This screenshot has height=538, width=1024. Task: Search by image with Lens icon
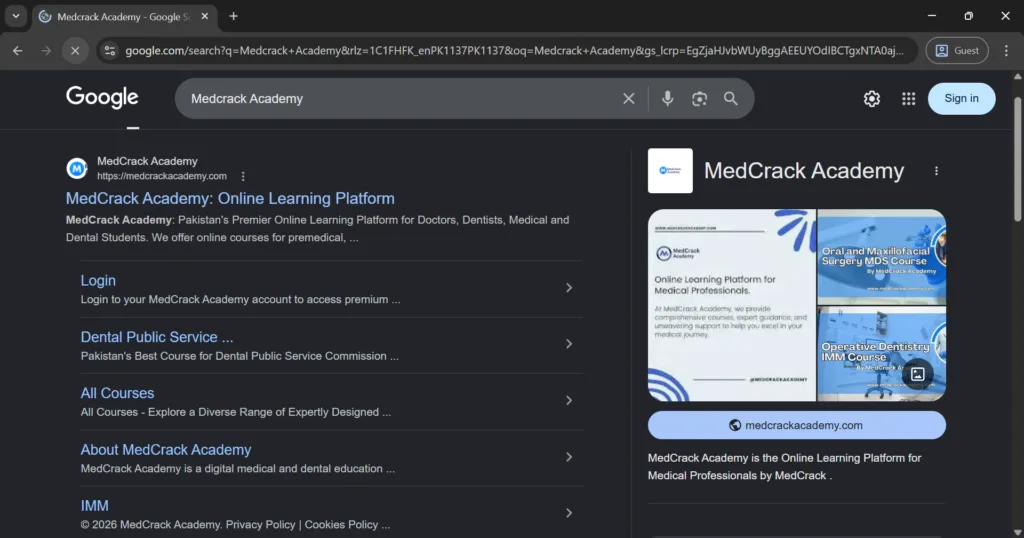699,99
